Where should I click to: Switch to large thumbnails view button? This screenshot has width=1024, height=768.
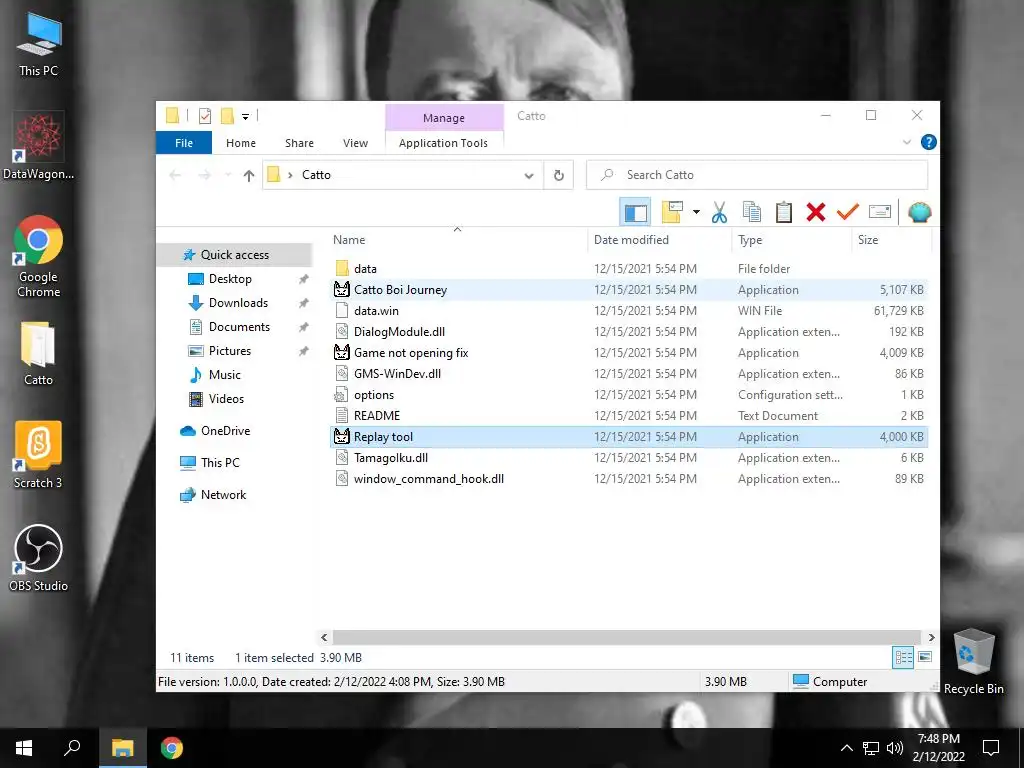(x=925, y=657)
